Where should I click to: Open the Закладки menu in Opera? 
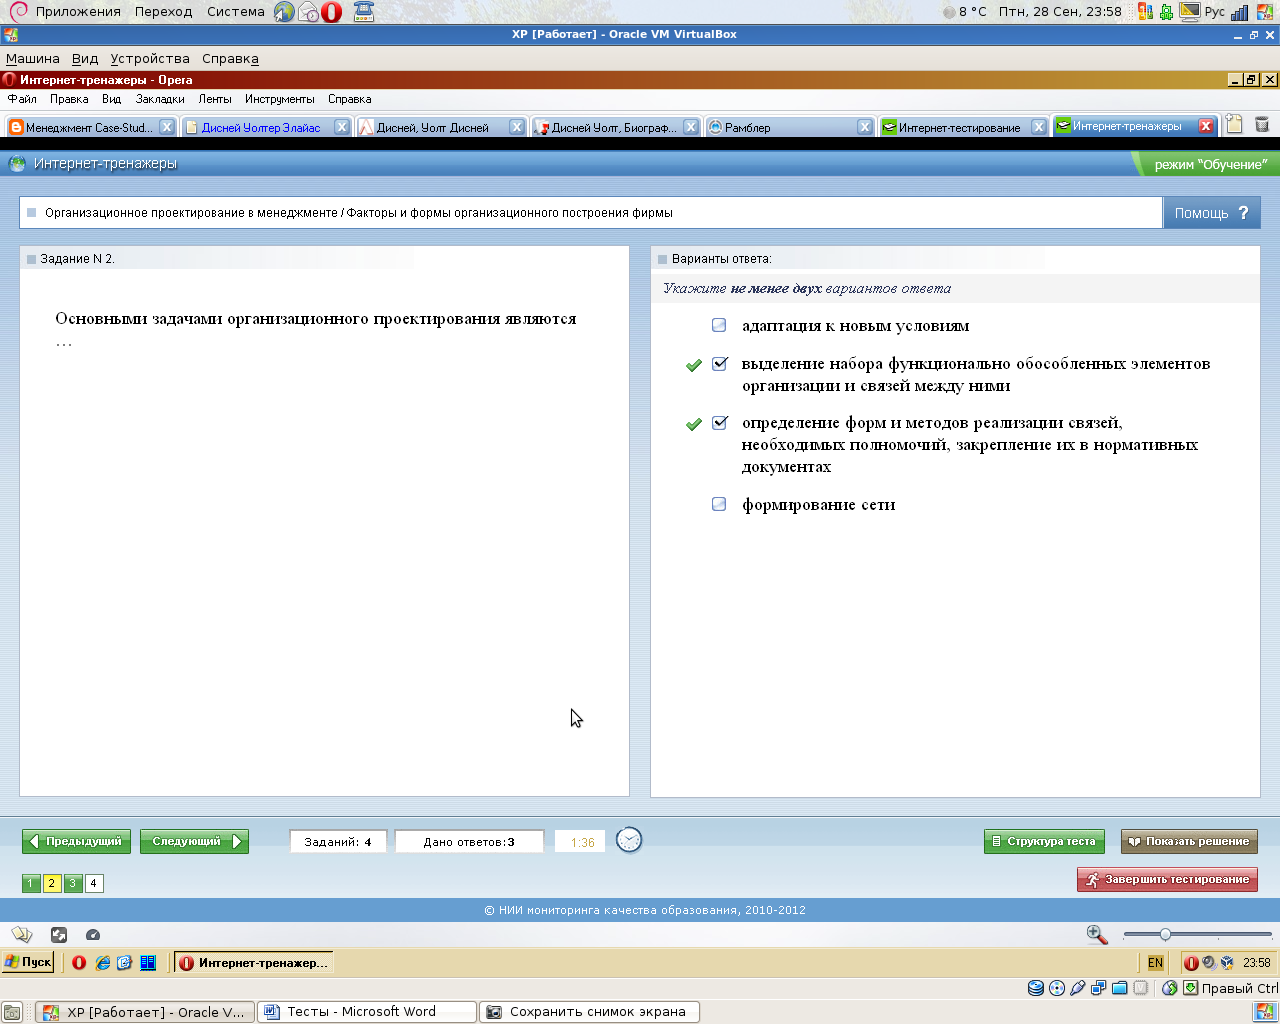coord(160,99)
